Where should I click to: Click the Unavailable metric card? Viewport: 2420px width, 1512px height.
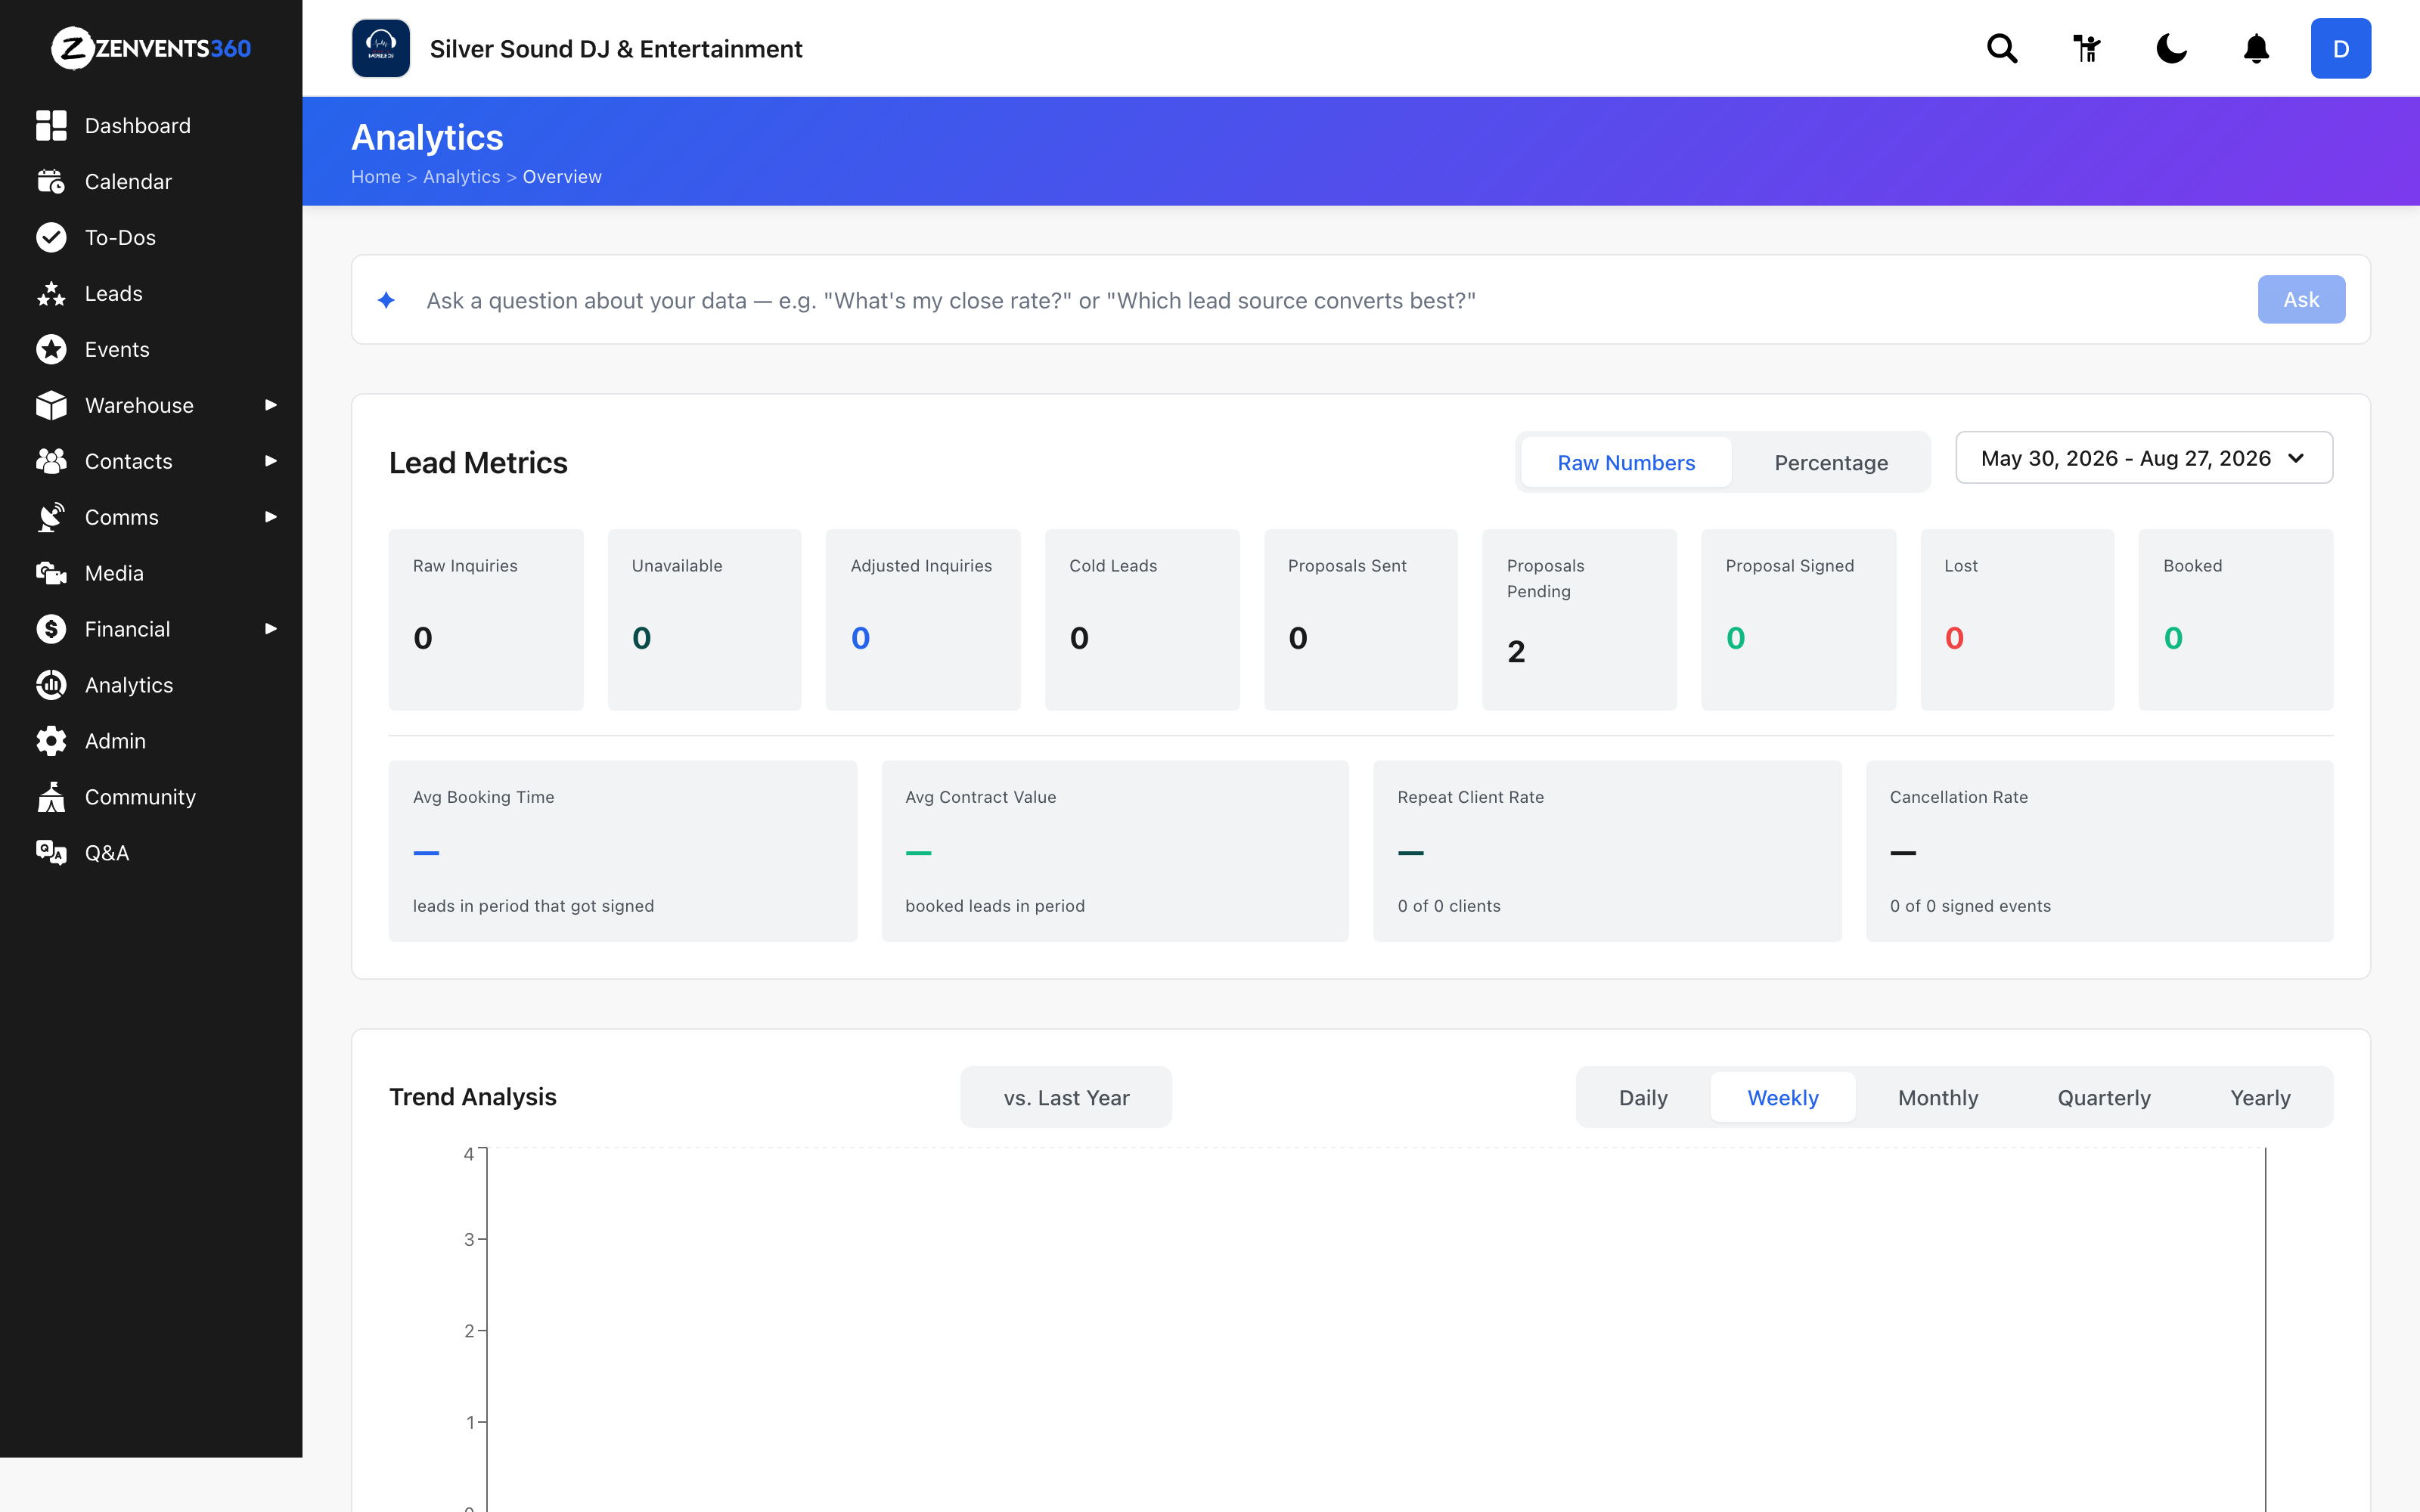(704, 620)
